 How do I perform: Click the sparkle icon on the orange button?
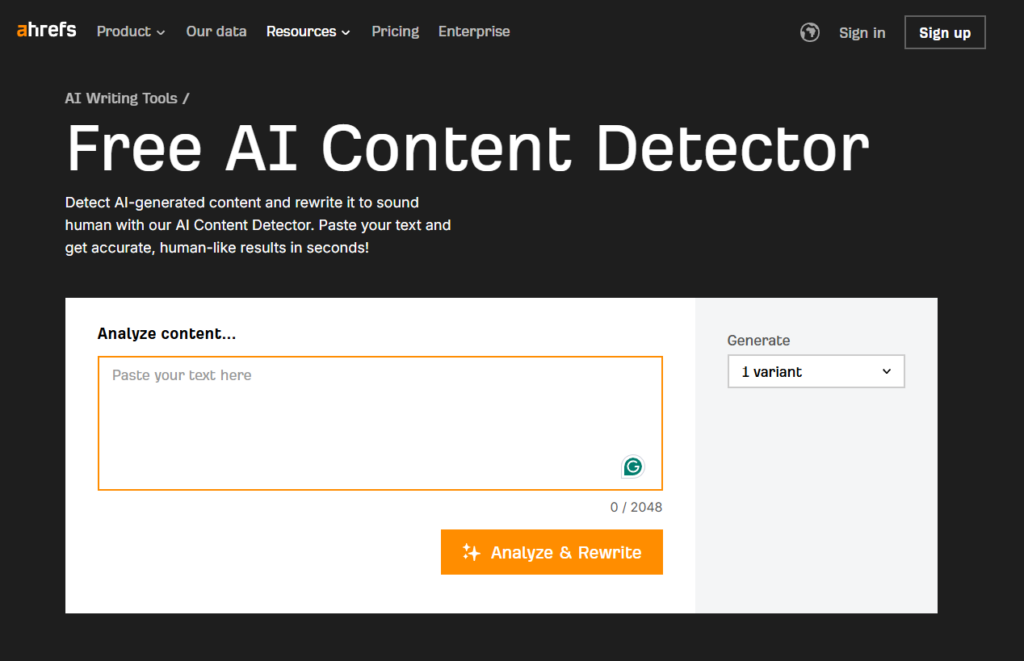(471, 552)
